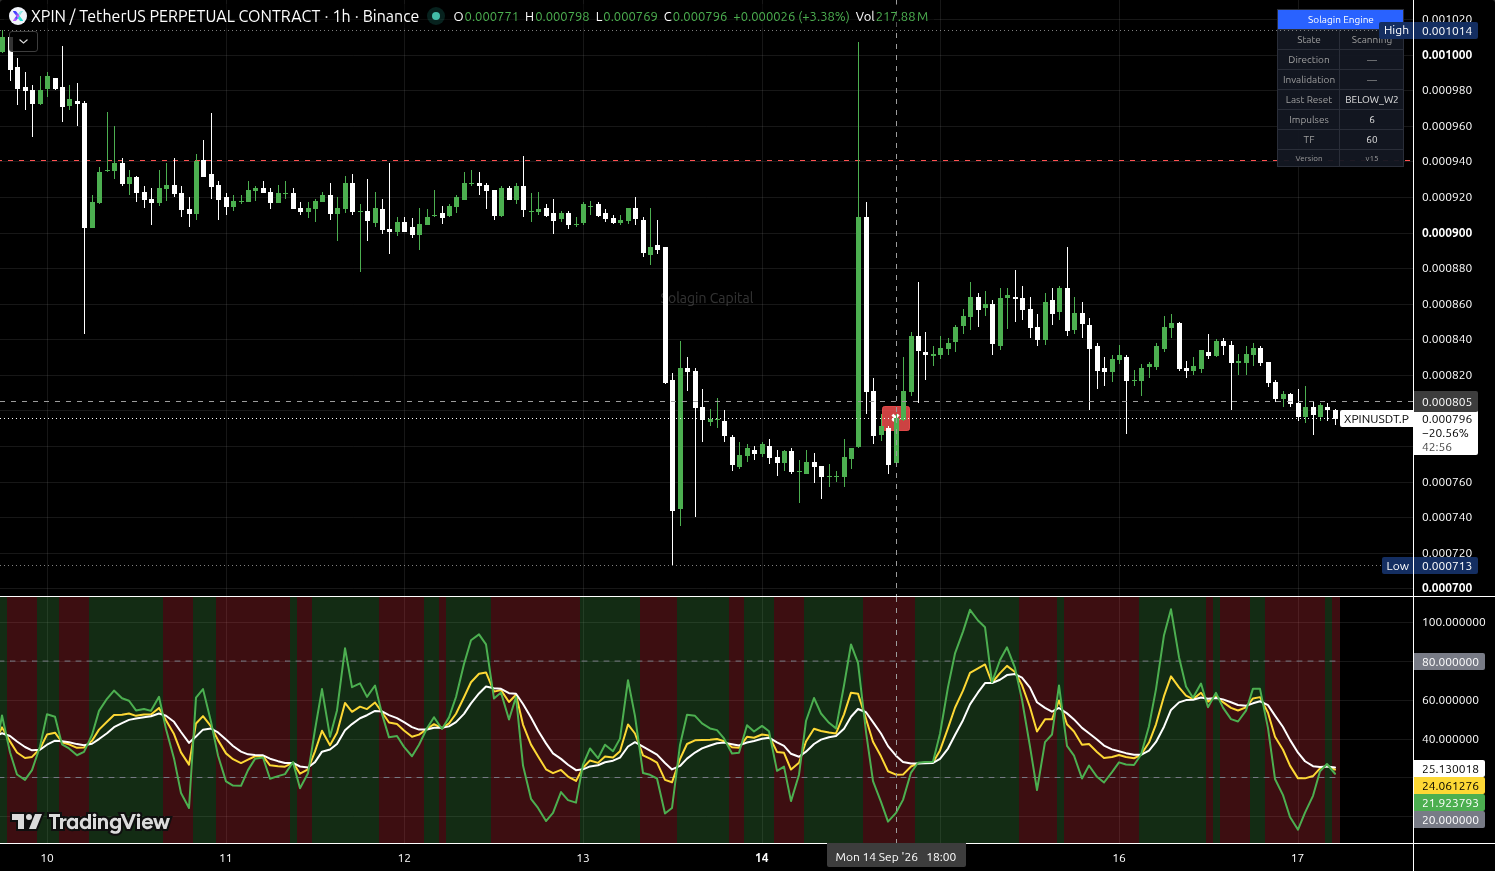
Task: Click the white 25.130018 indicator value label
Action: [x=1450, y=769]
